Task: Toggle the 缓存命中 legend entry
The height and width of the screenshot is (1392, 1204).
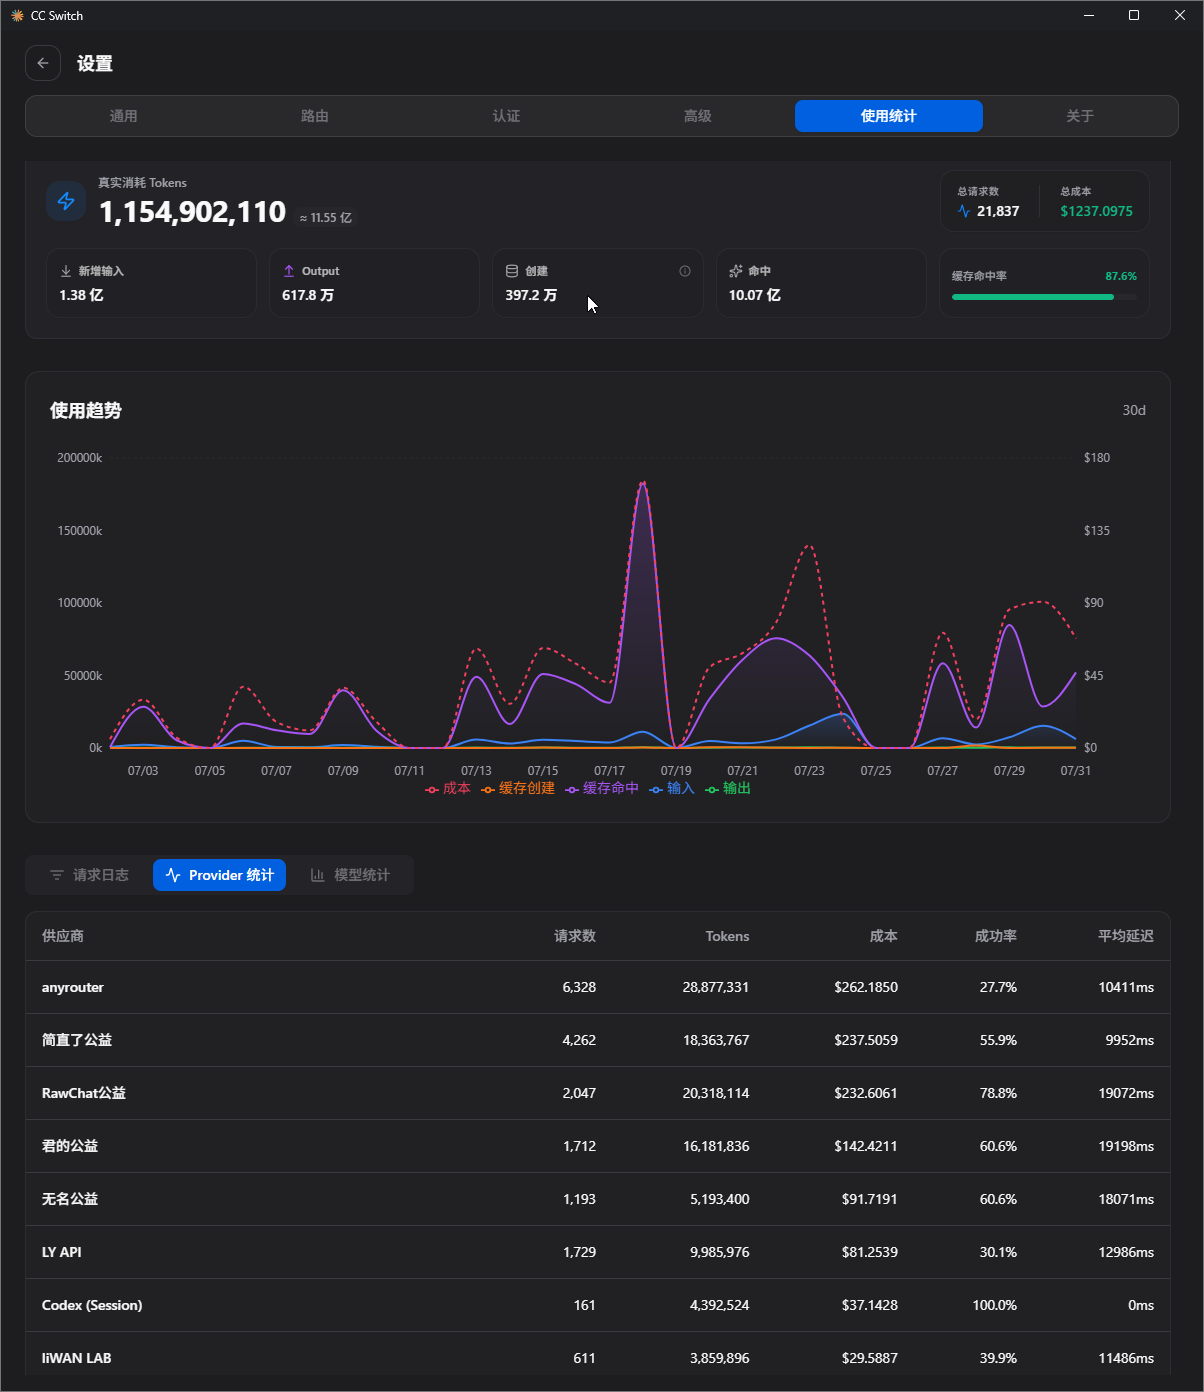Action: point(602,788)
